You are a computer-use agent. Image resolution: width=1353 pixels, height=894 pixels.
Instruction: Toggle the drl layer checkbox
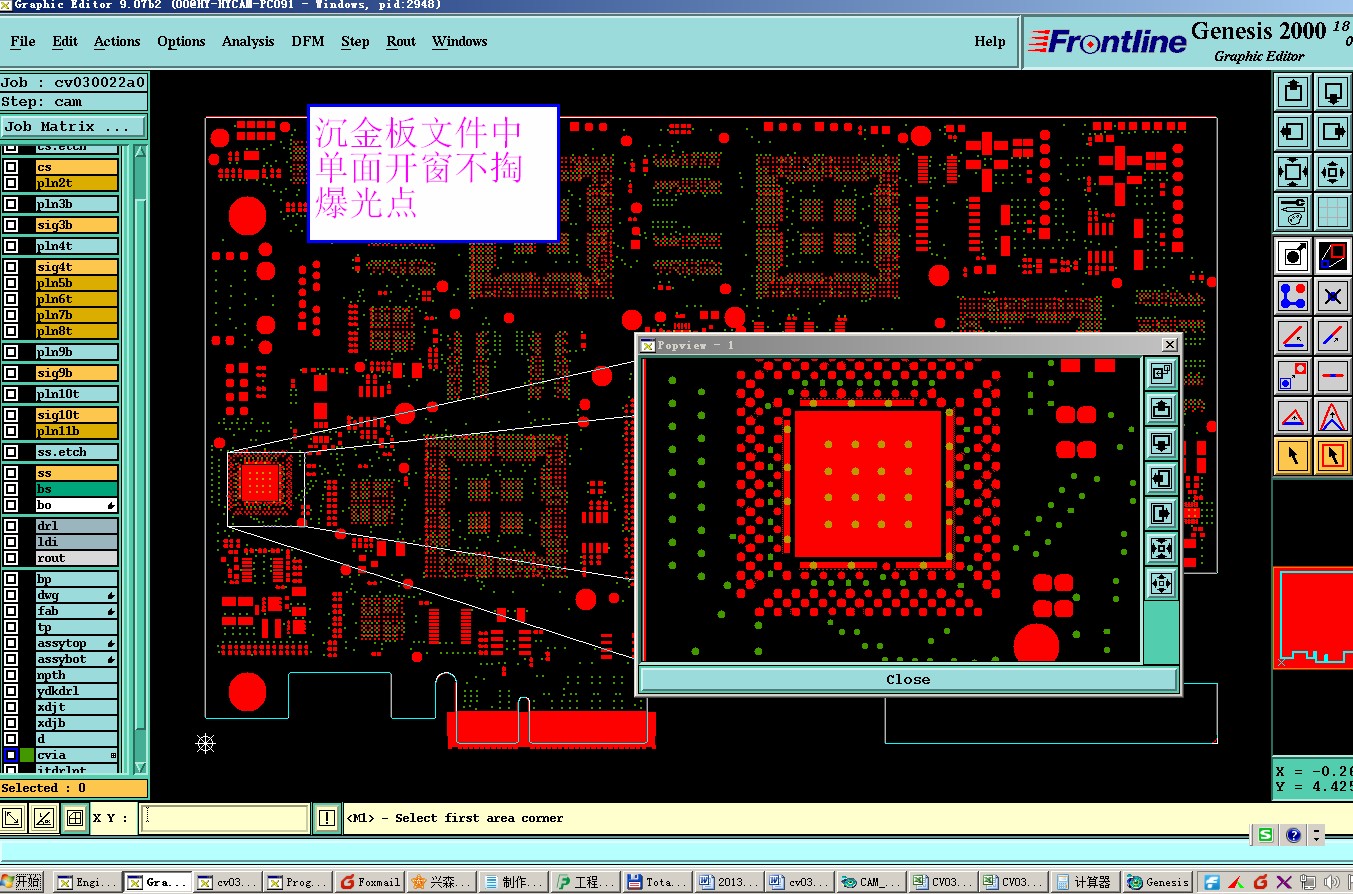(x=11, y=526)
